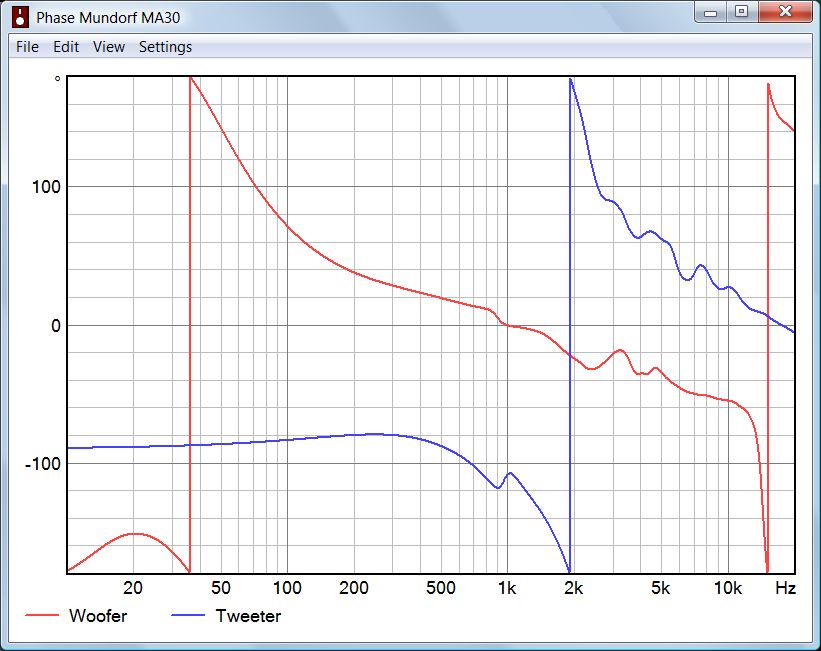Click the degree symbol above the phase axis
The image size is (821, 651).
click(x=58, y=79)
